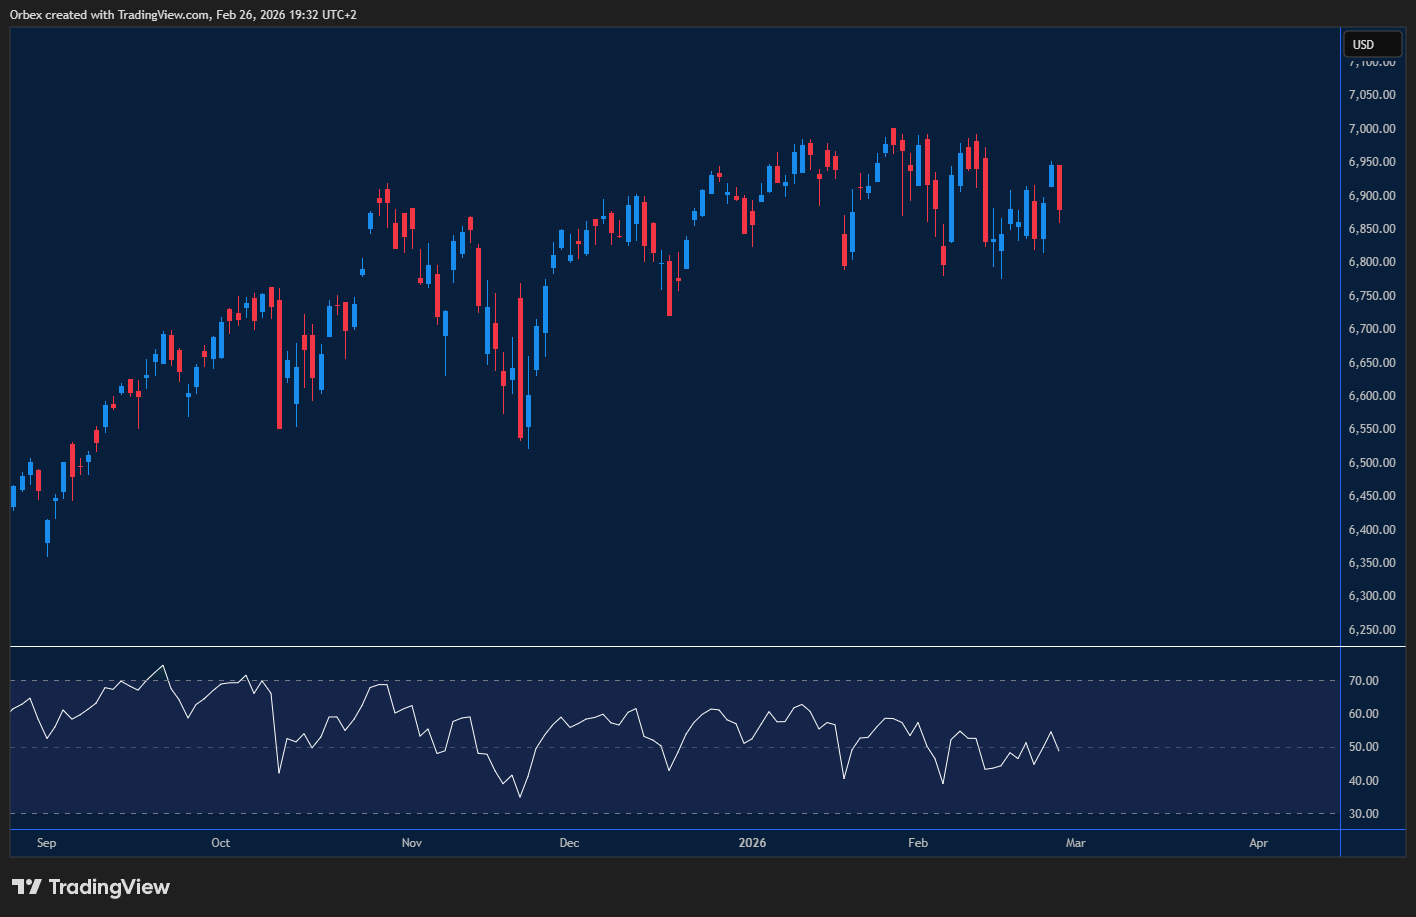Viewport: 1416px width, 917px height.
Task: Click the Feb time axis label
Action: pyautogui.click(x=917, y=843)
